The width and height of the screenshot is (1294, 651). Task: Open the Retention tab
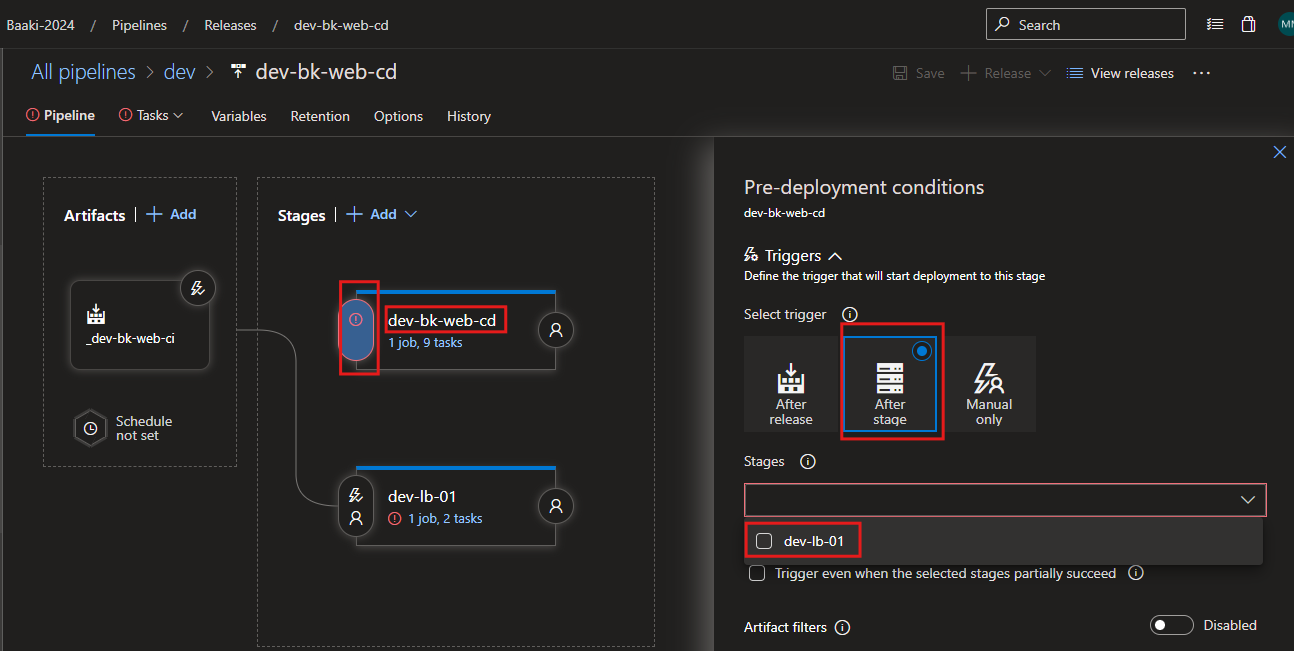(320, 116)
